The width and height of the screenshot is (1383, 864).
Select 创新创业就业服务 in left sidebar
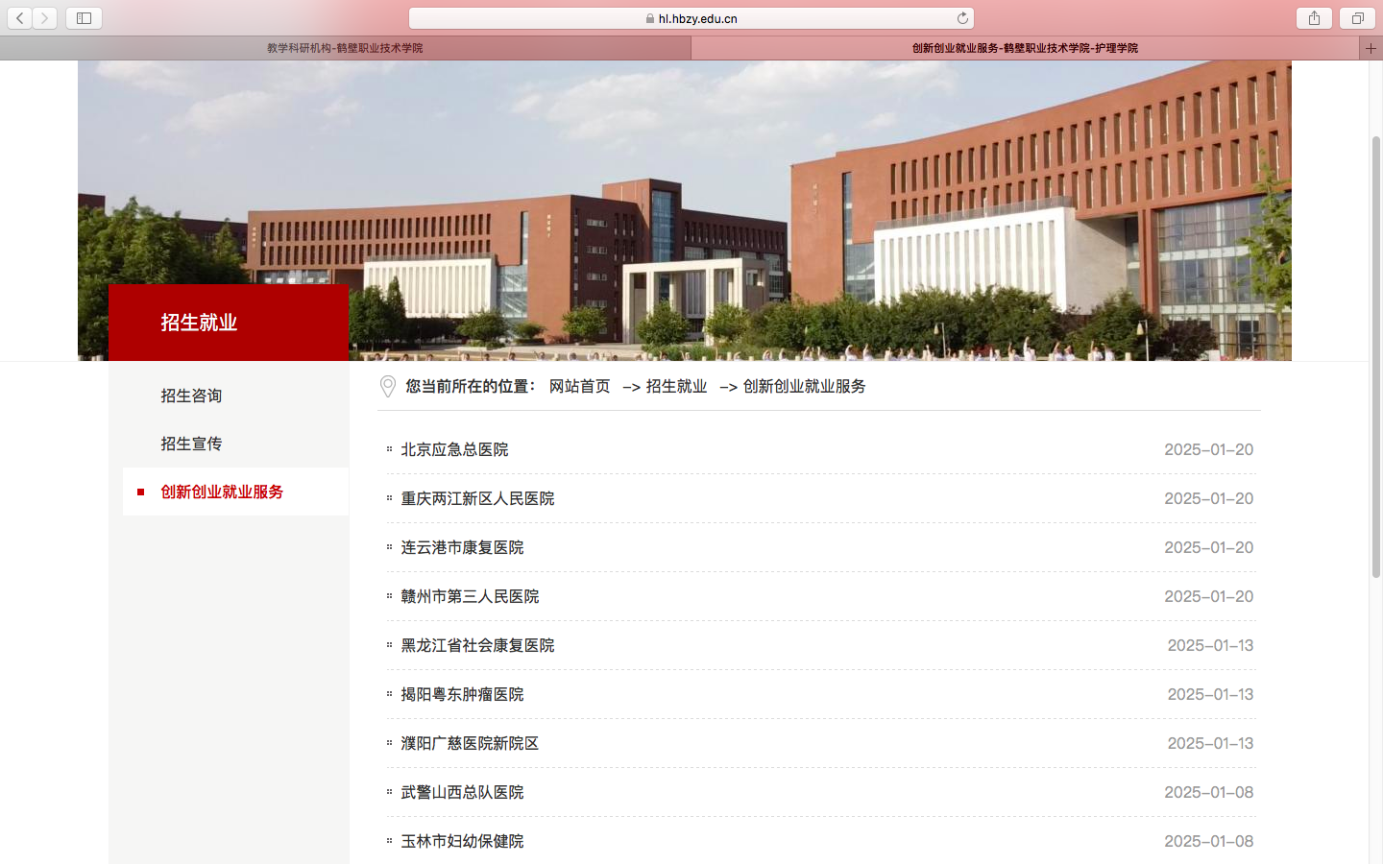pyautogui.click(x=222, y=492)
